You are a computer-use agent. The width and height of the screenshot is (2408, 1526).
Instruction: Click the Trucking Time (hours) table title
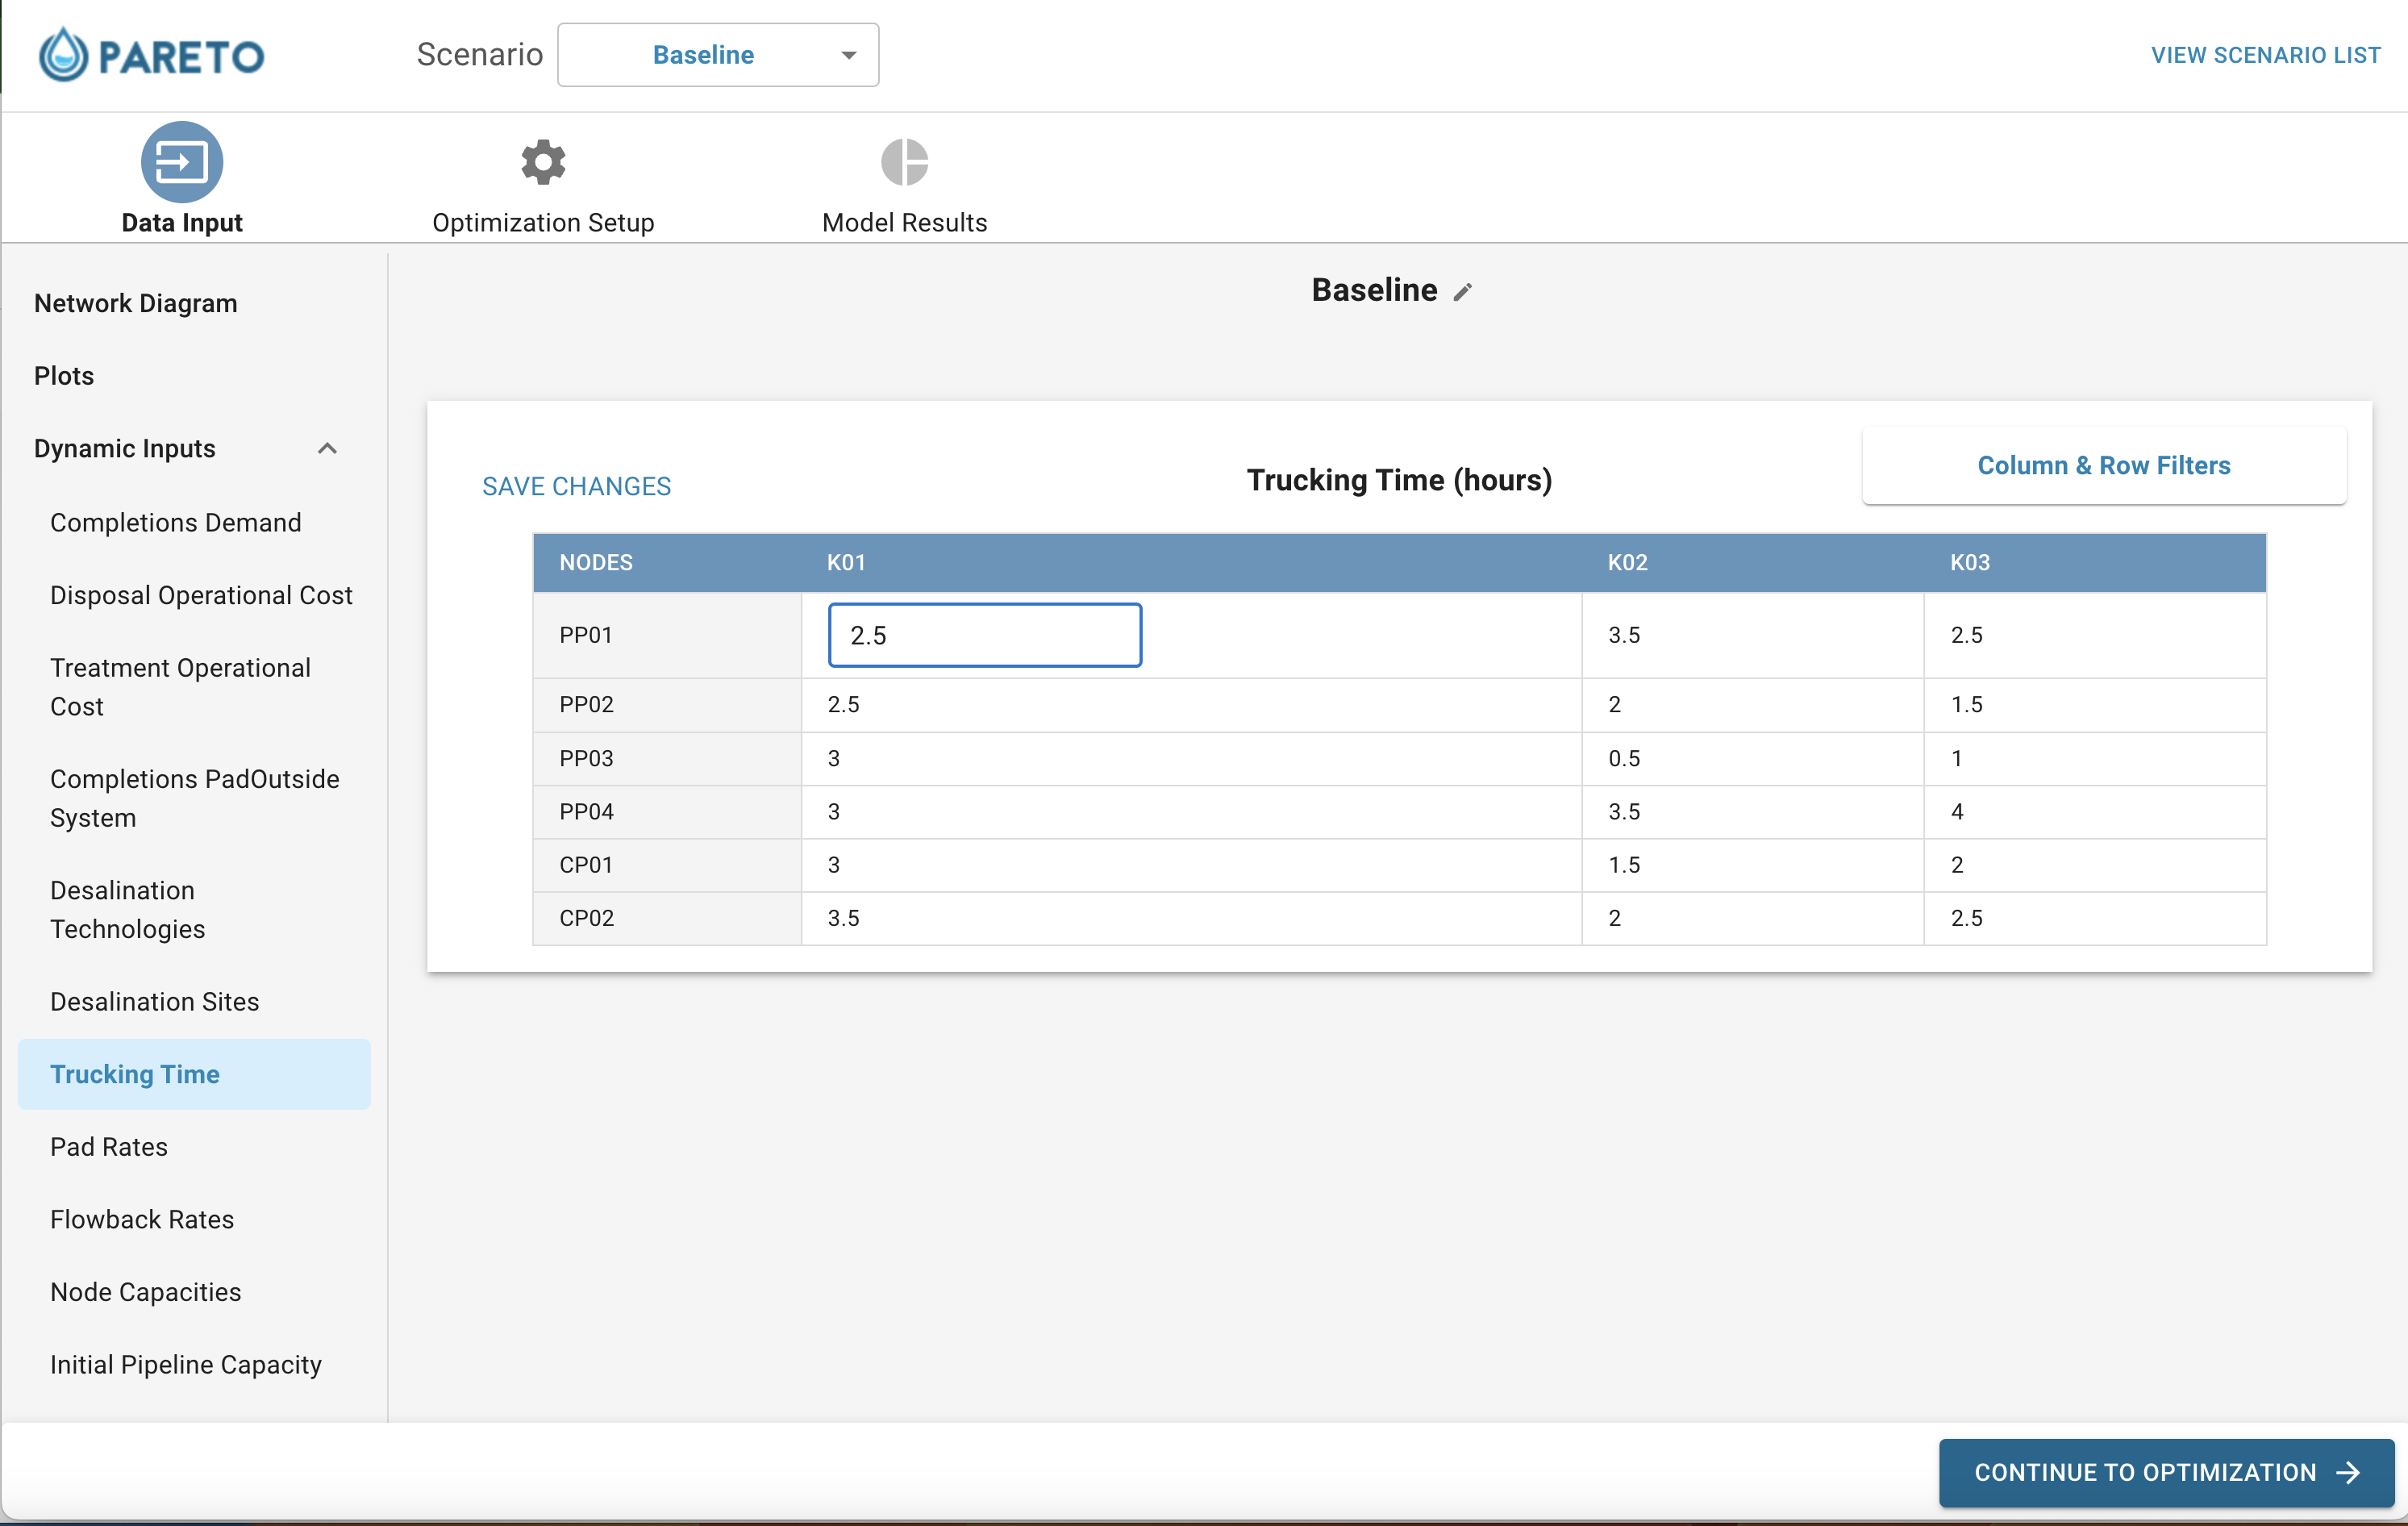pos(1399,480)
